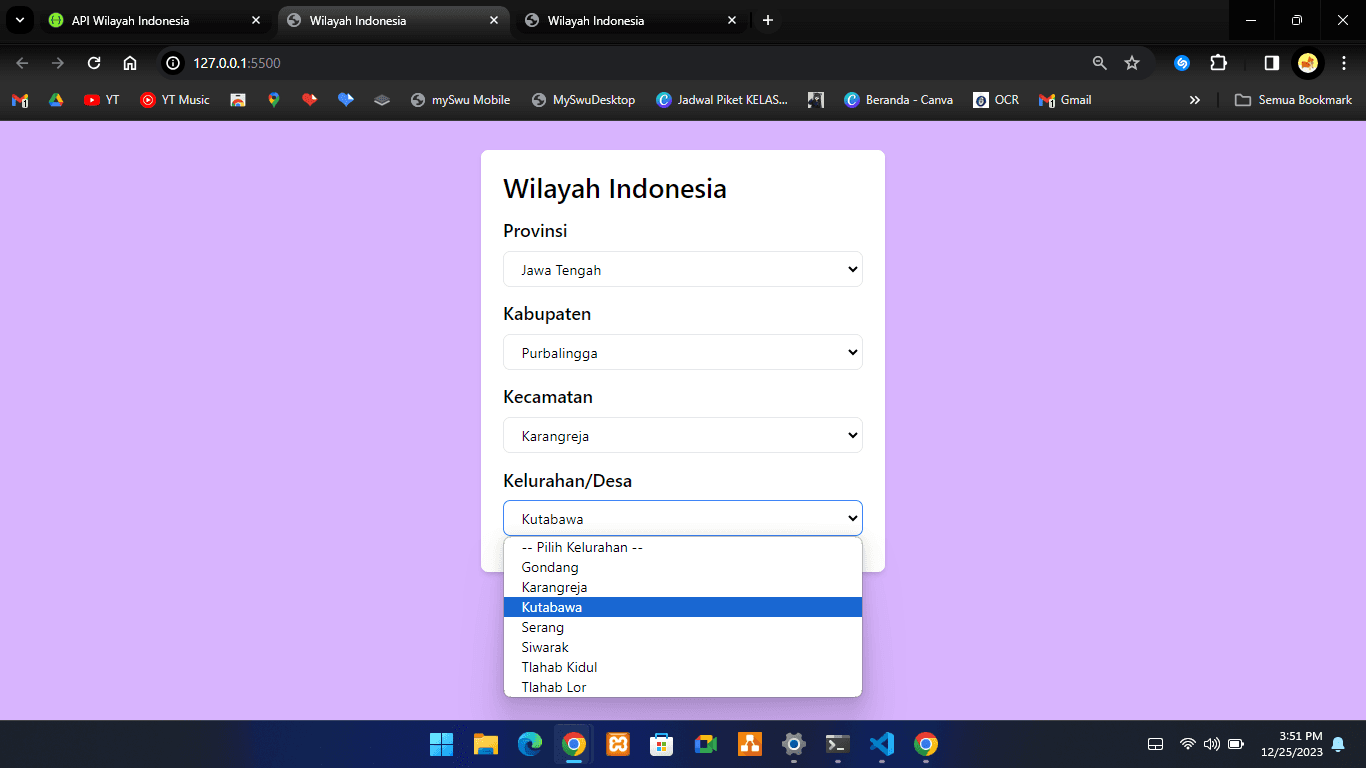Open a new browser tab
This screenshot has height=768, width=1366.
[767, 20]
